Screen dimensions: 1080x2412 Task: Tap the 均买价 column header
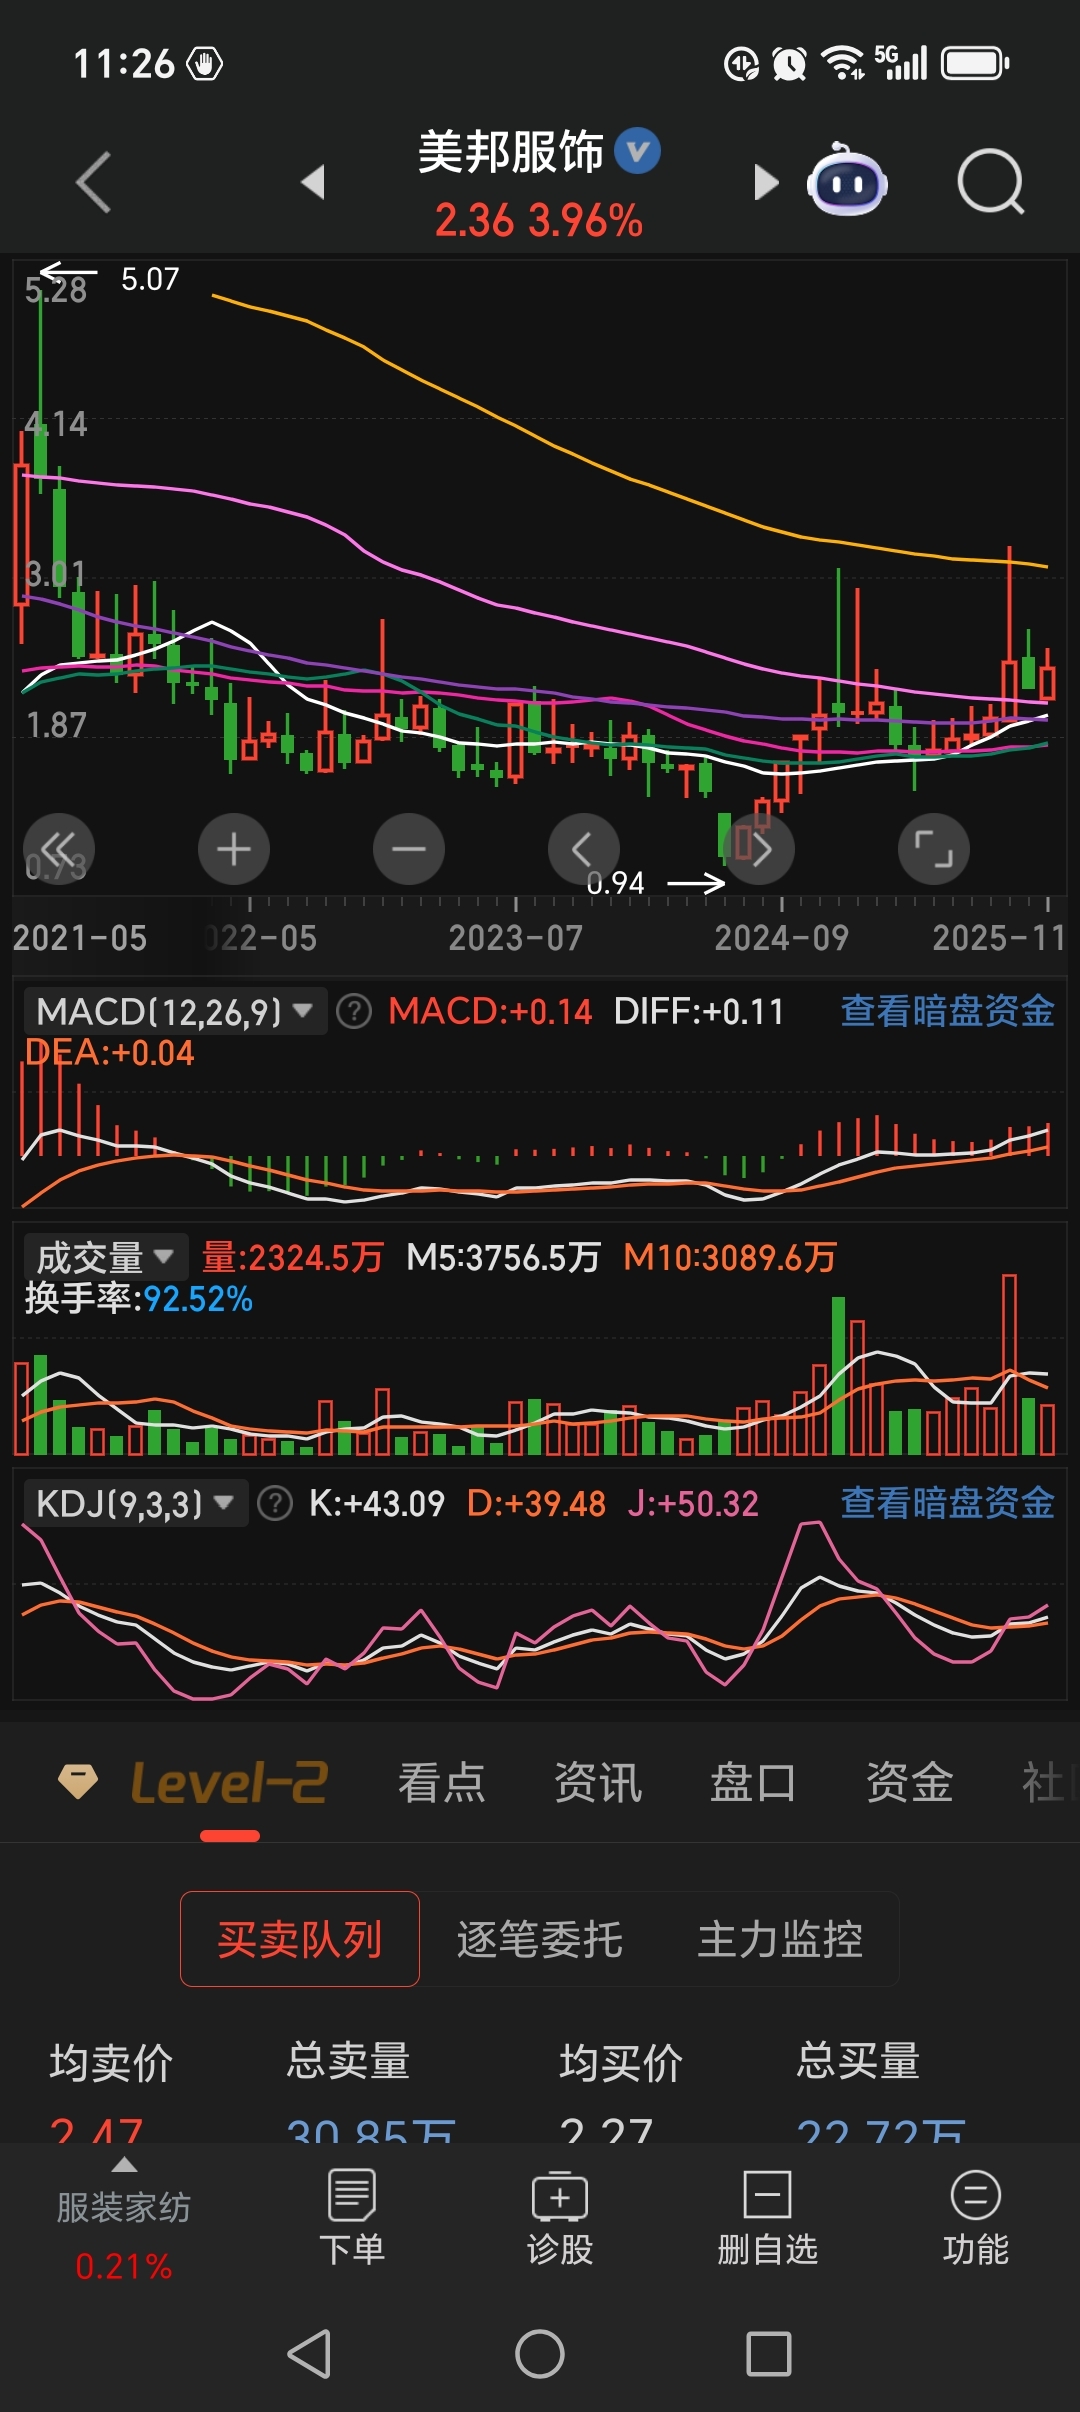(621, 2063)
